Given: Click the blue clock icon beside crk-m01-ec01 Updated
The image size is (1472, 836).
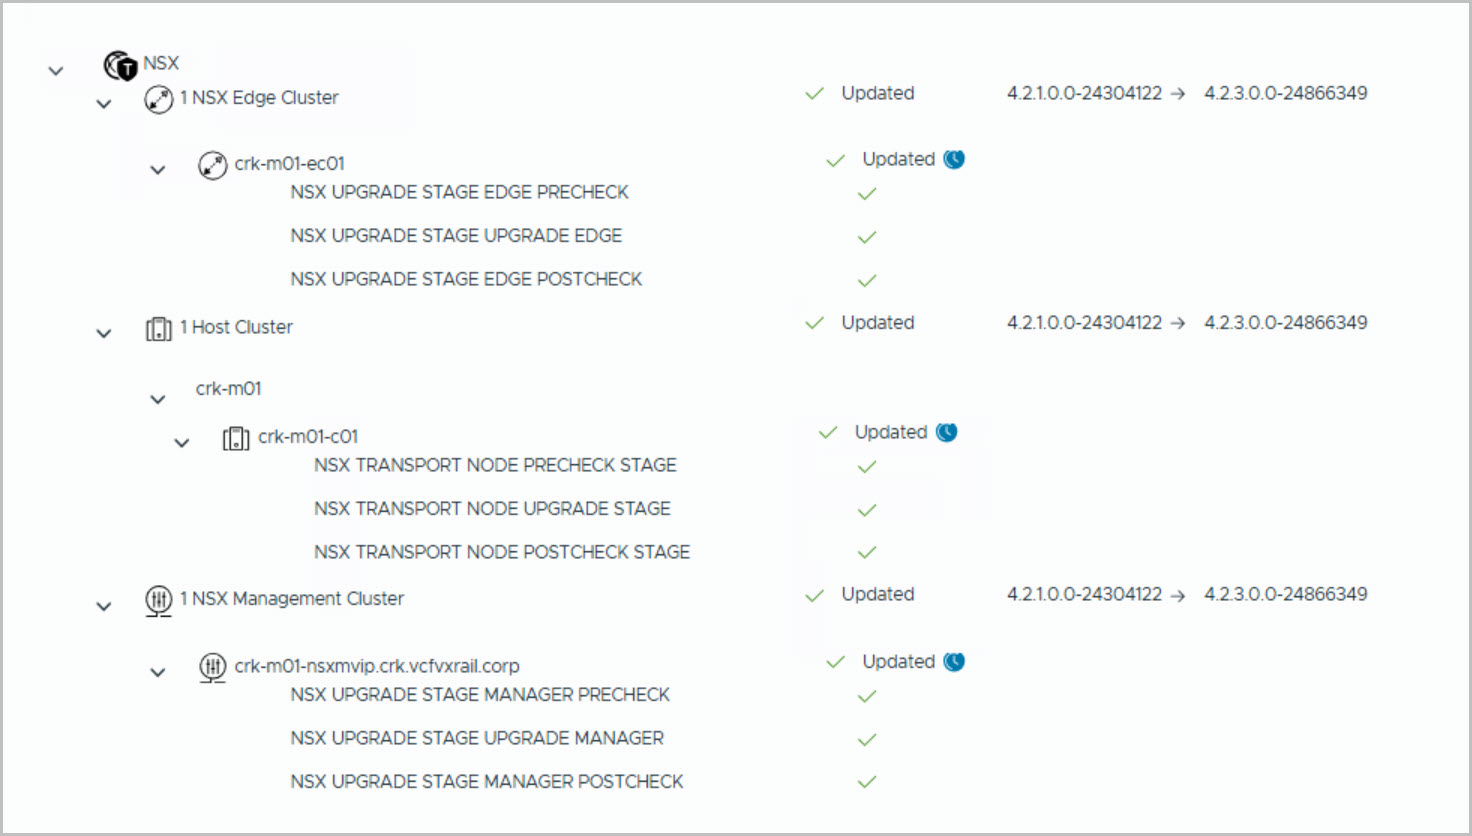Looking at the screenshot, I should pos(954,159).
